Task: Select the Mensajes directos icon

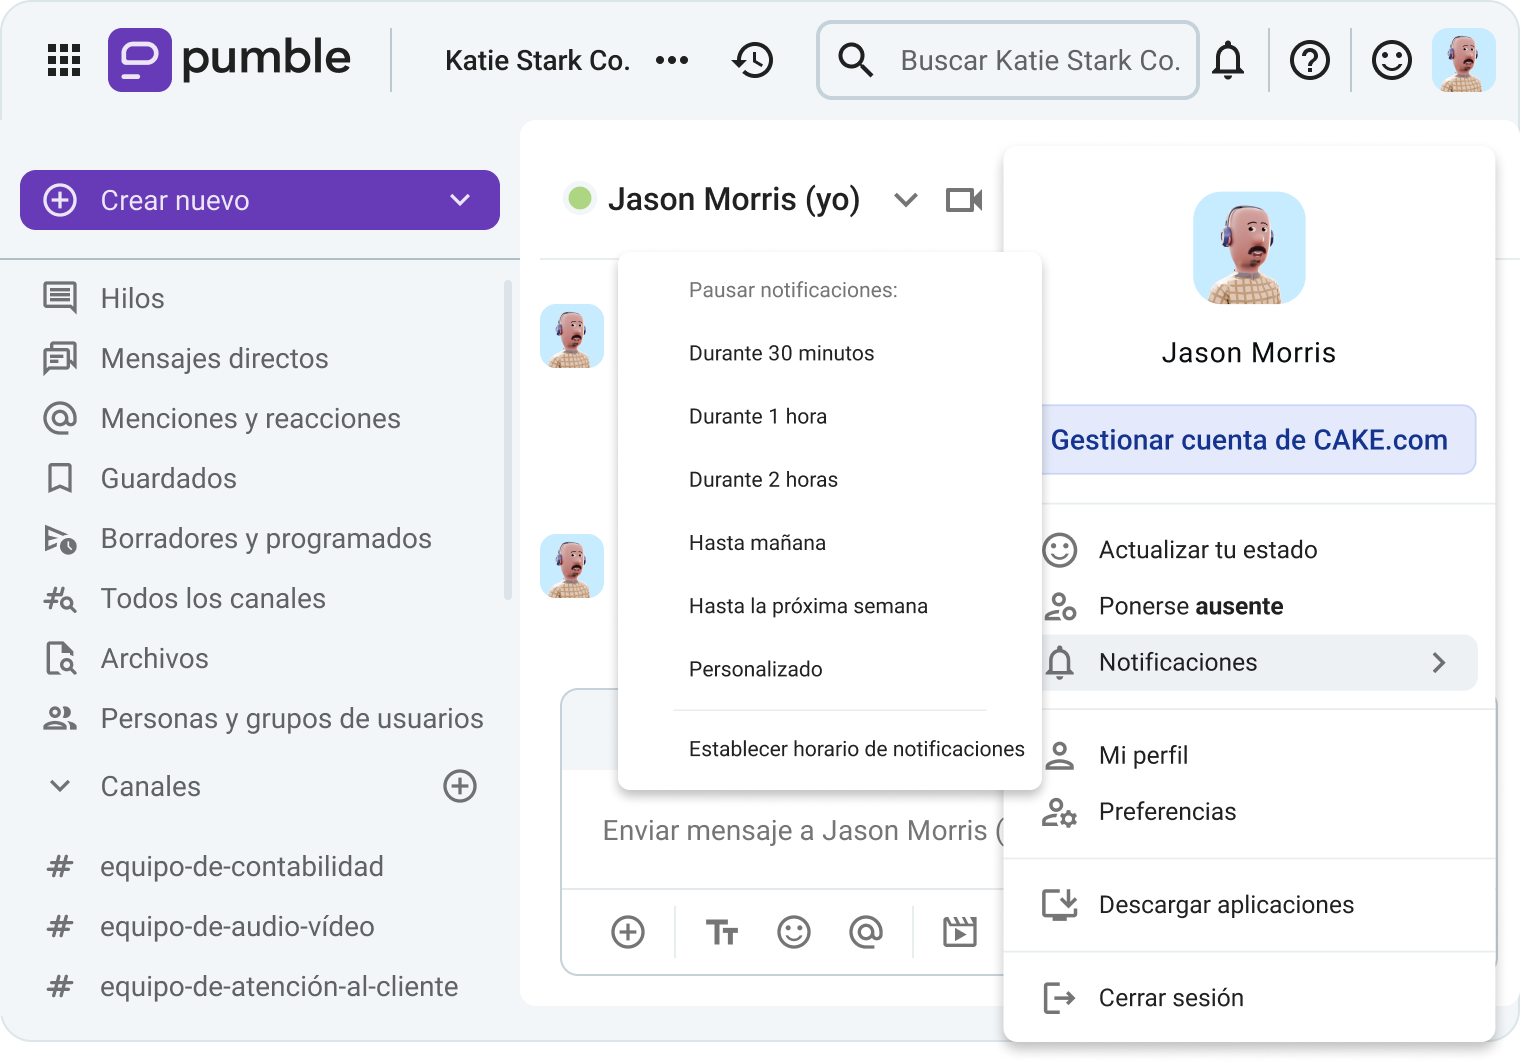Action: (60, 358)
